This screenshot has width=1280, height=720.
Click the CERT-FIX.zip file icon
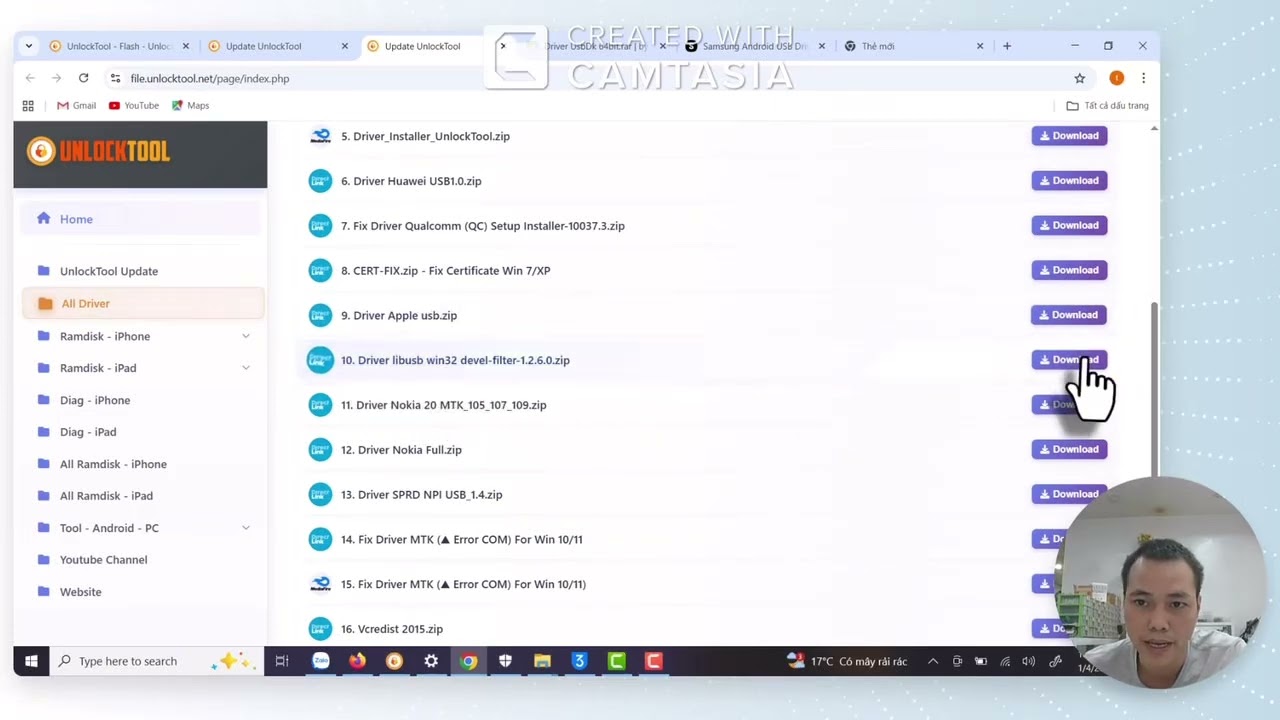(320, 270)
